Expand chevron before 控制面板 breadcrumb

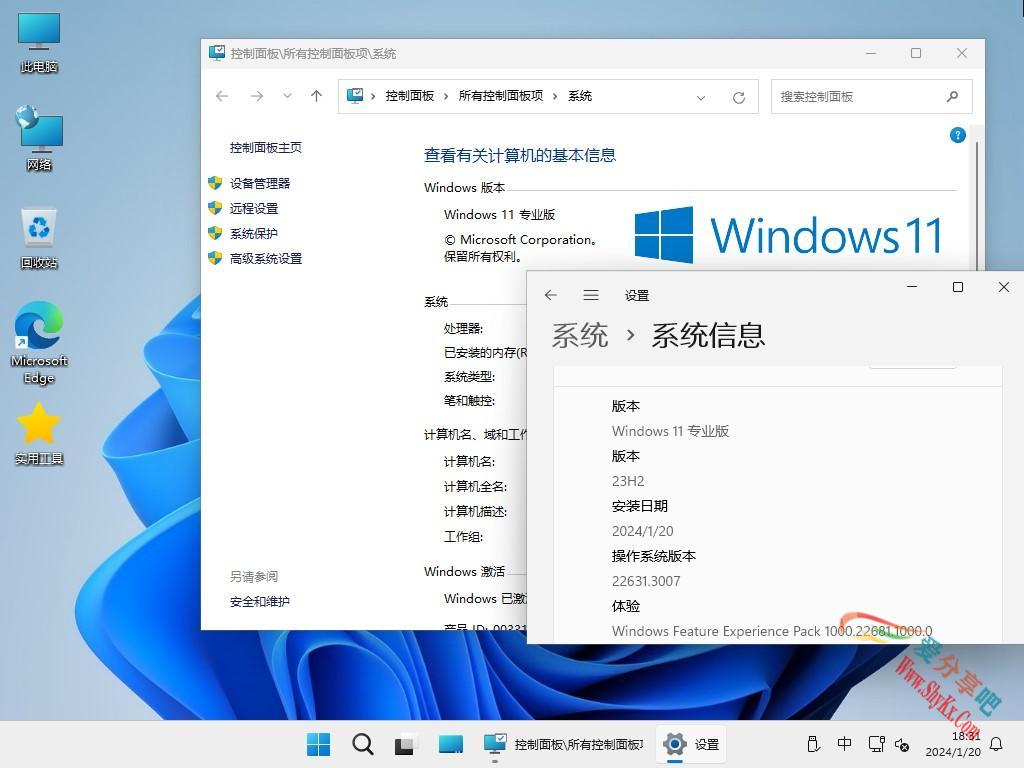(373, 97)
